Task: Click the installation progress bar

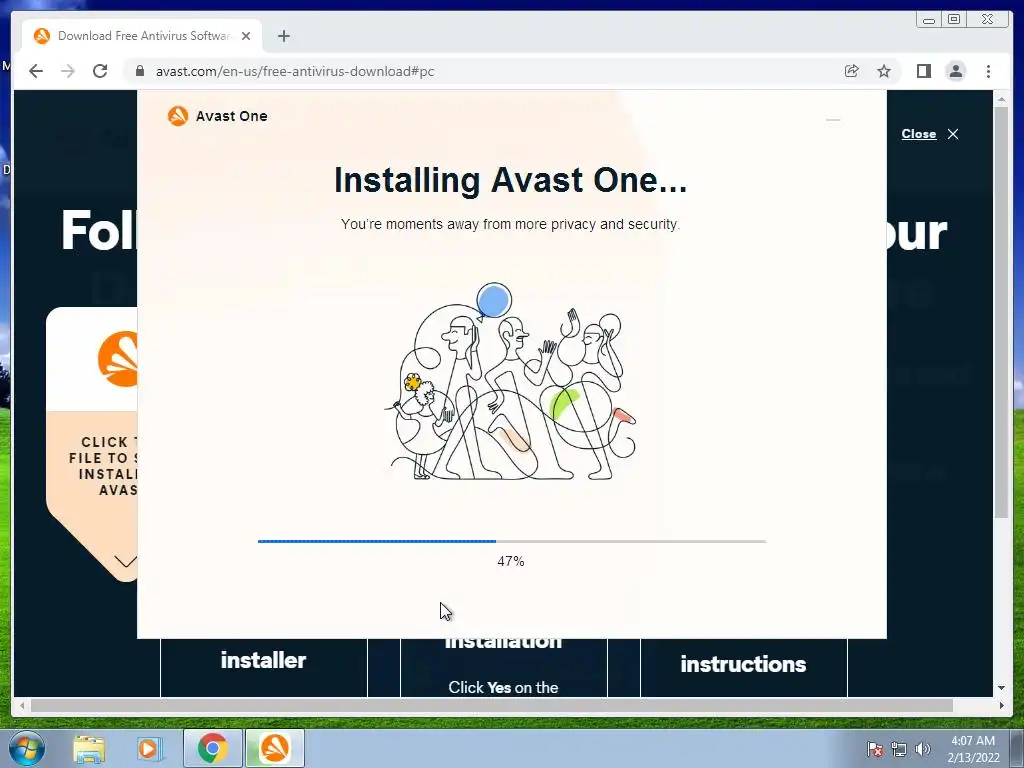Action: coord(511,541)
